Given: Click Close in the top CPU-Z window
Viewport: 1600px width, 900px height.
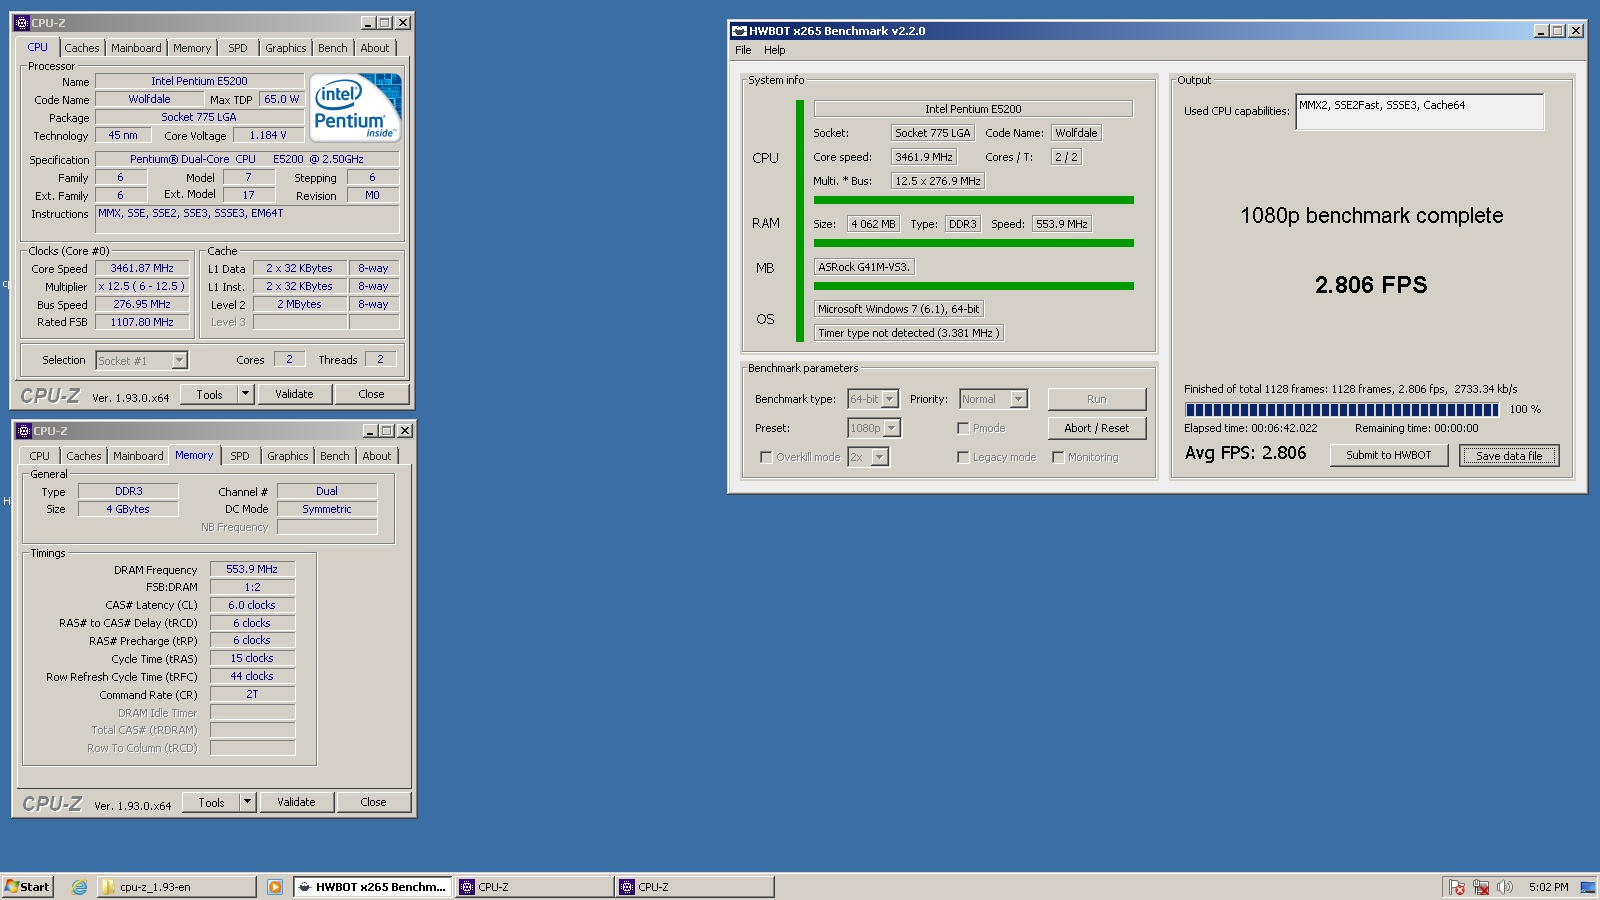Looking at the screenshot, I should pos(371,394).
